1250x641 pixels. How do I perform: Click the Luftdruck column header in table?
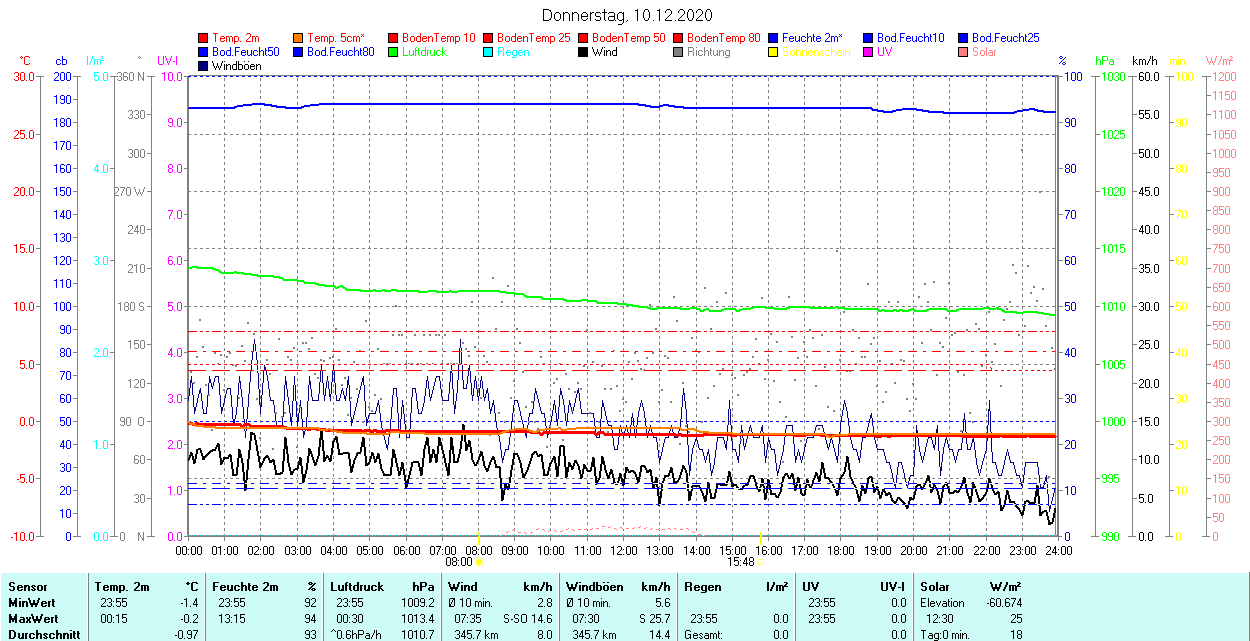tap(356, 587)
